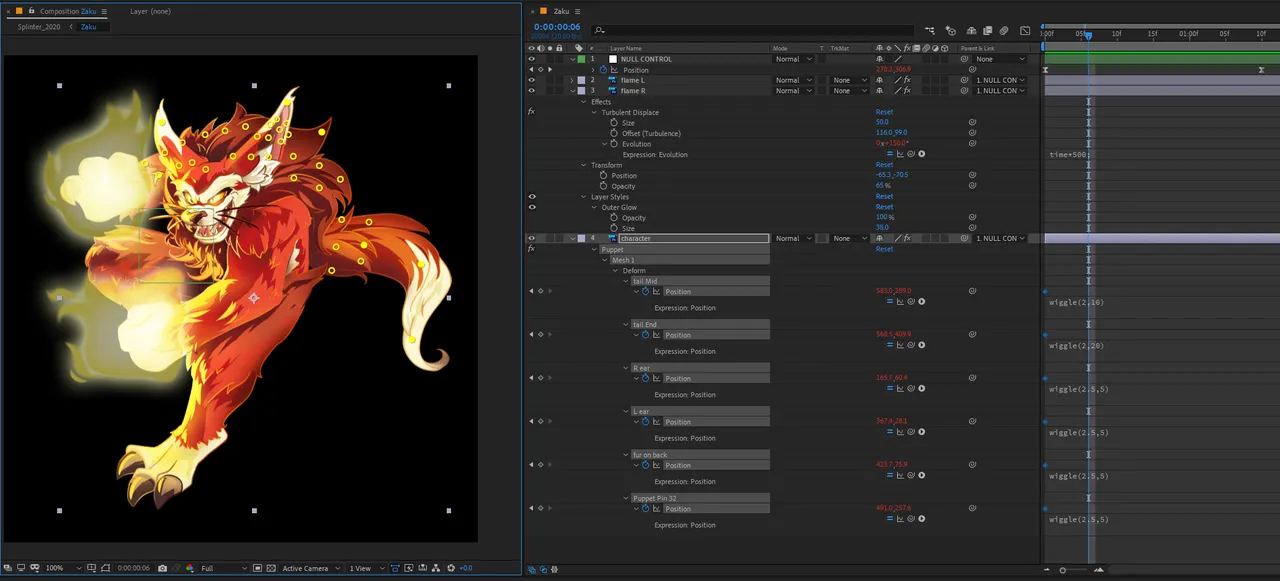Viewport: 1280px width, 581px height.
Task: Add keyframe diamond for tail Mid Position
Action: click(540, 292)
